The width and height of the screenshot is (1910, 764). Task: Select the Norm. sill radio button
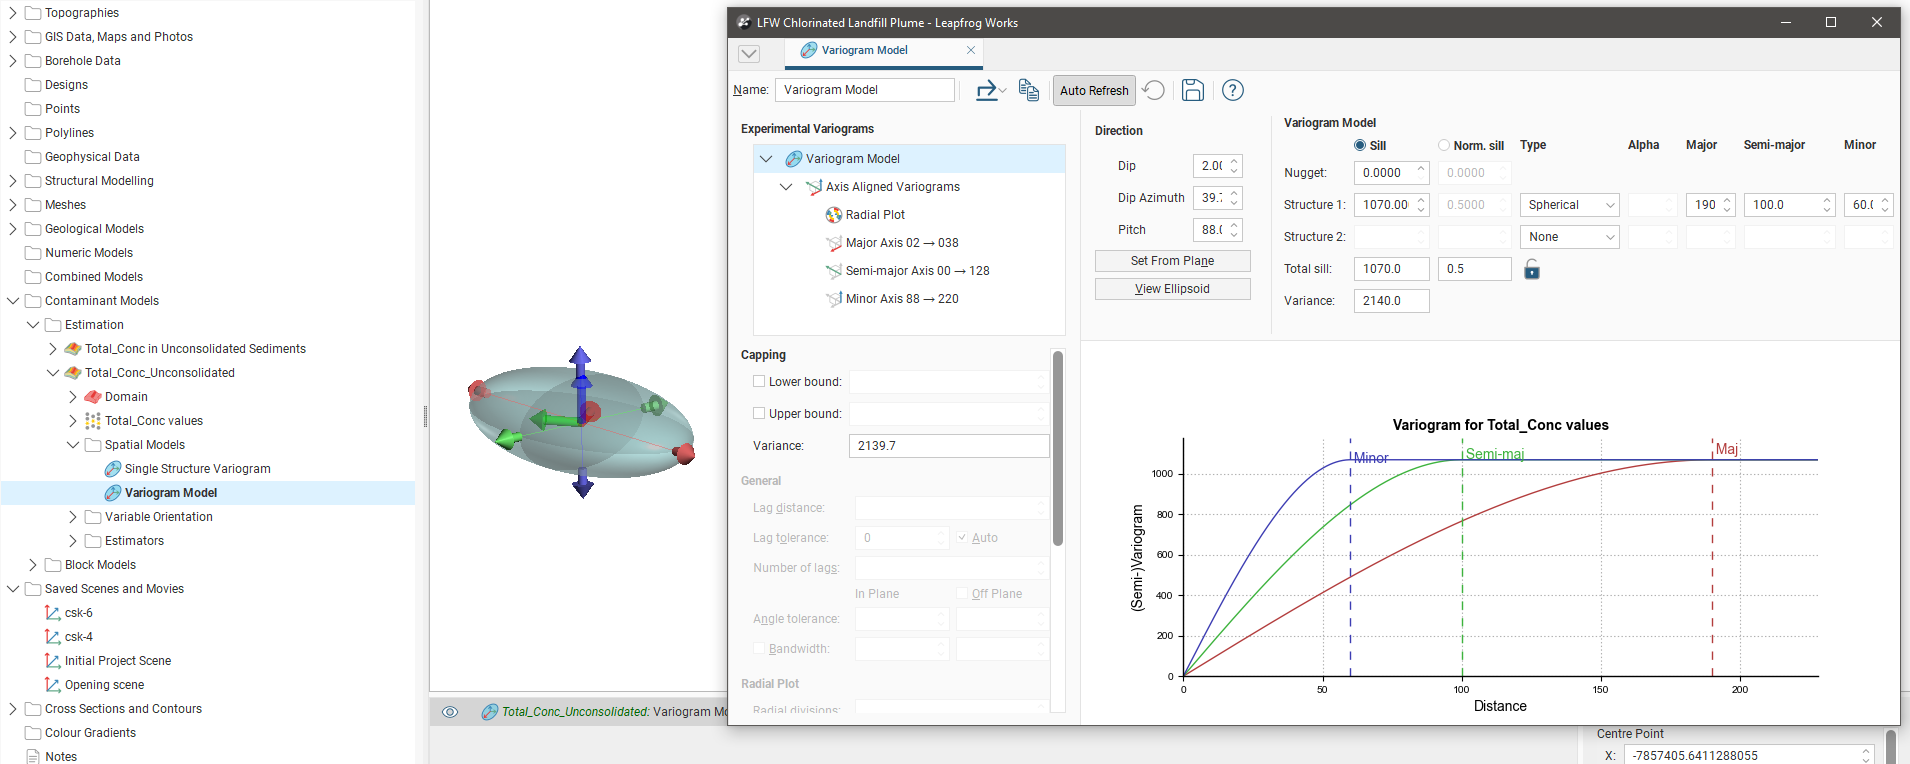click(1444, 146)
